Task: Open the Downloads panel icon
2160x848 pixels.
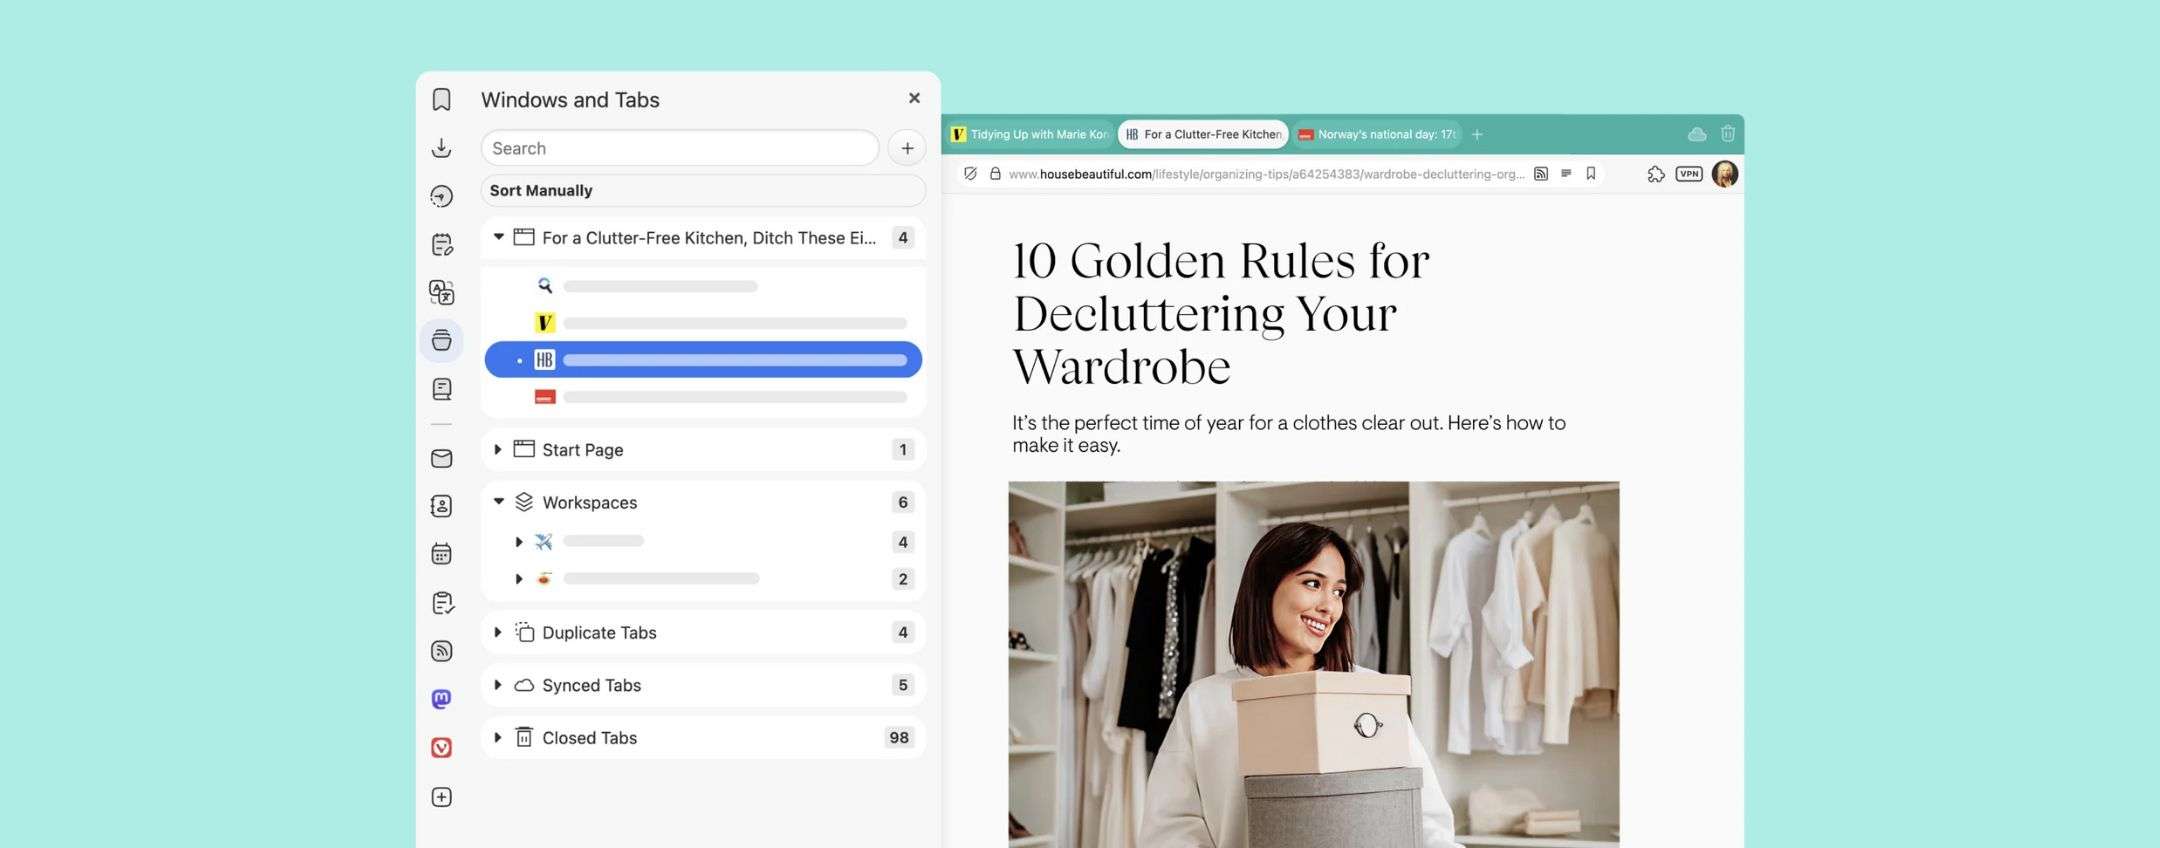Action: click(441, 148)
